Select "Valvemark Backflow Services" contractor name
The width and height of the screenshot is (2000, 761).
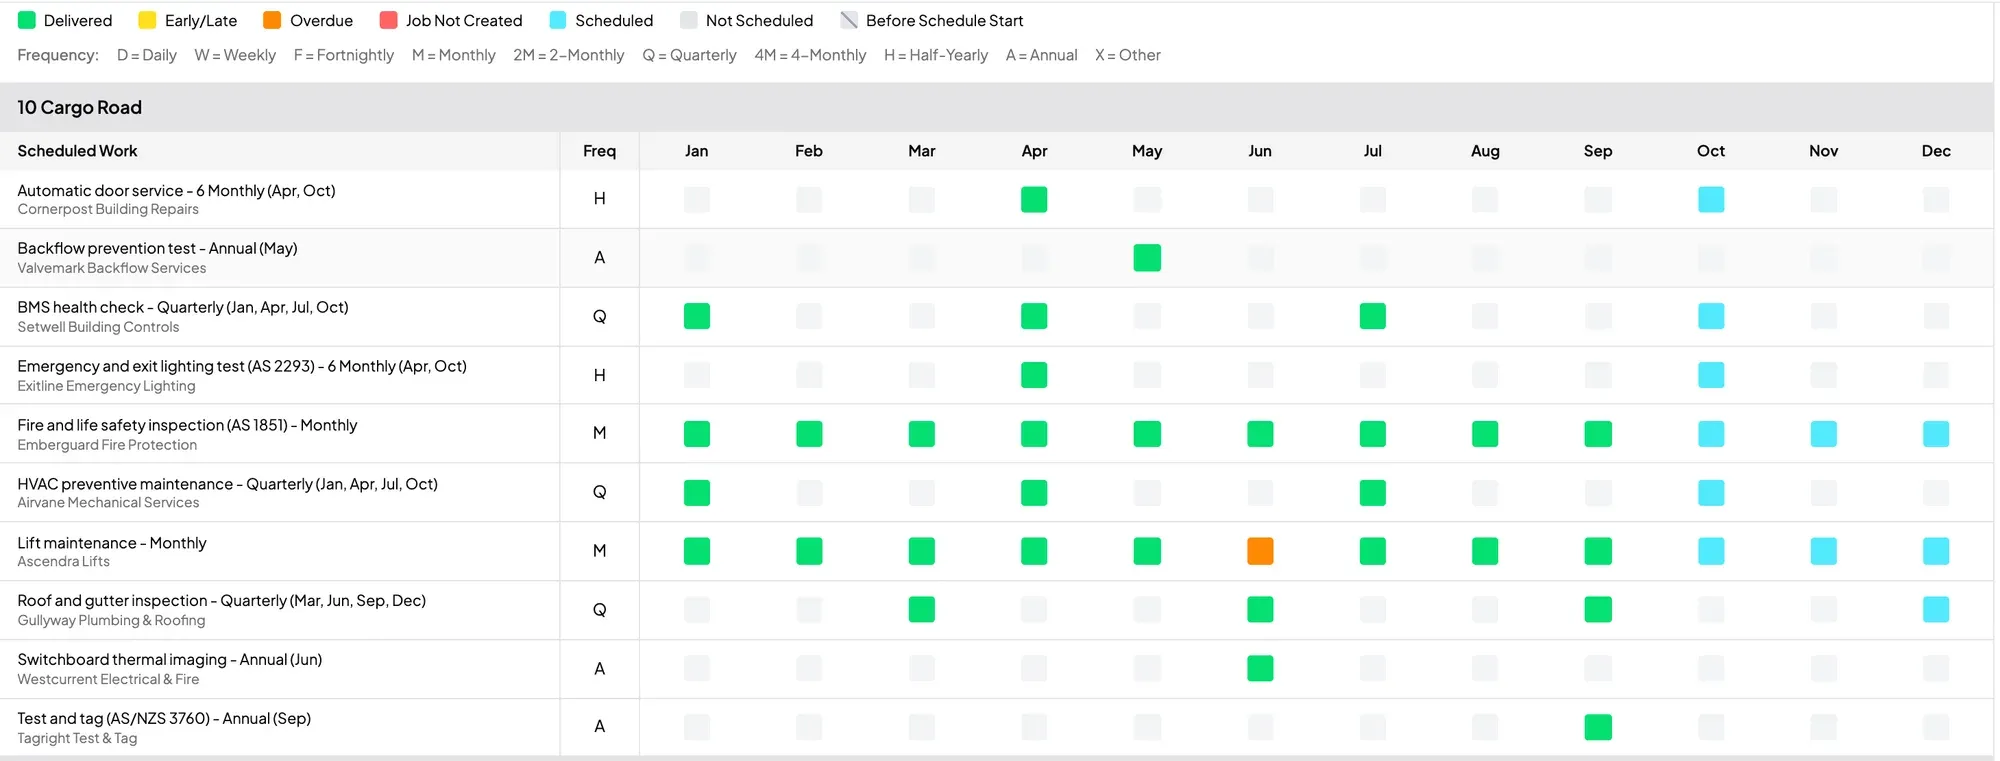coord(112,268)
